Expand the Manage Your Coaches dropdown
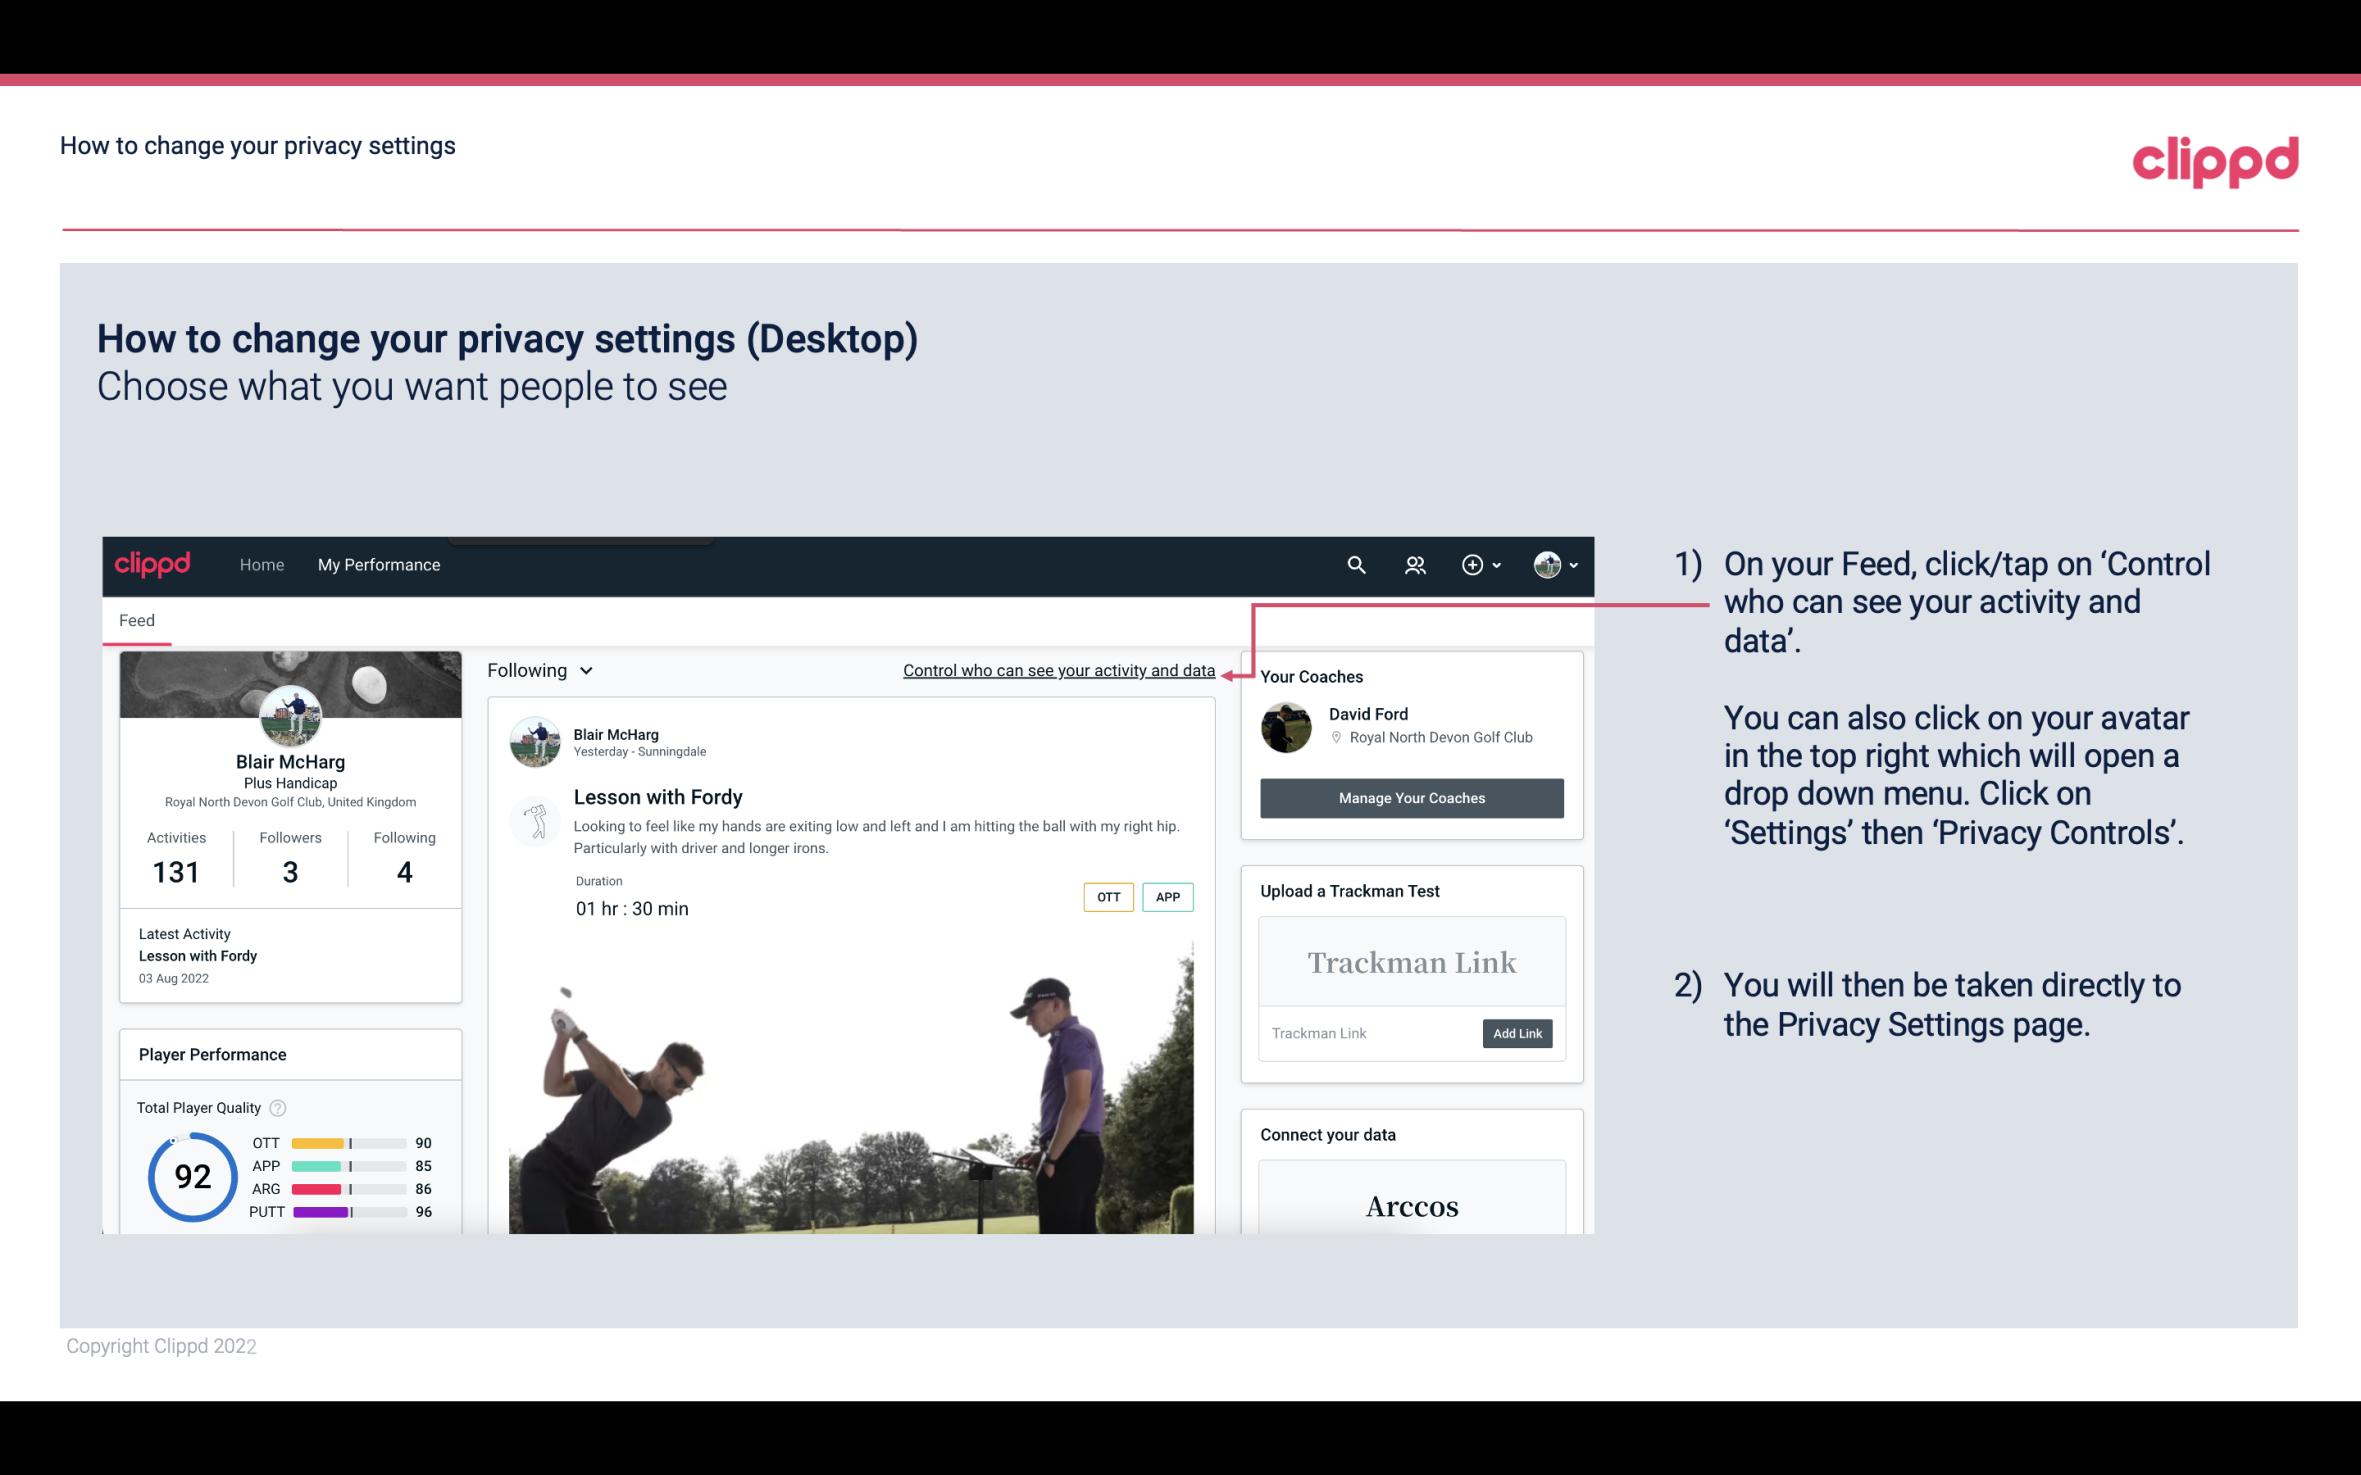 tap(1412, 797)
